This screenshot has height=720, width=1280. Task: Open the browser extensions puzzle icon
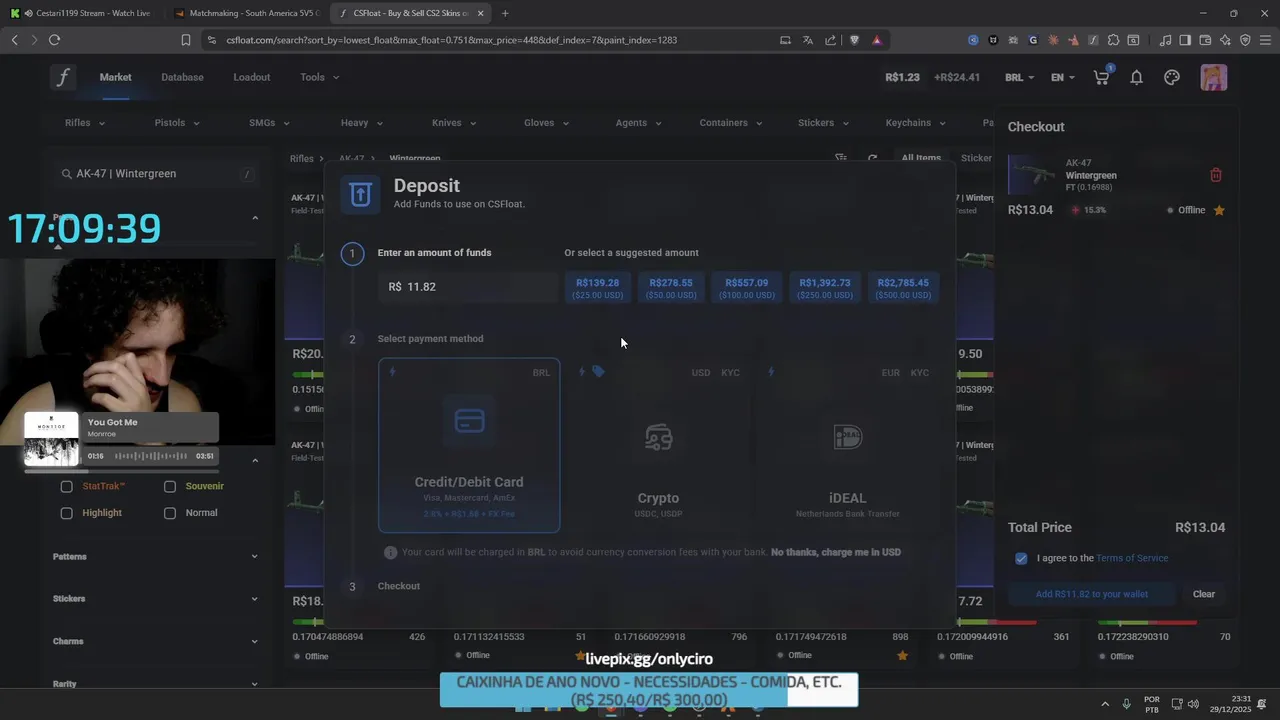coord(1113,40)
